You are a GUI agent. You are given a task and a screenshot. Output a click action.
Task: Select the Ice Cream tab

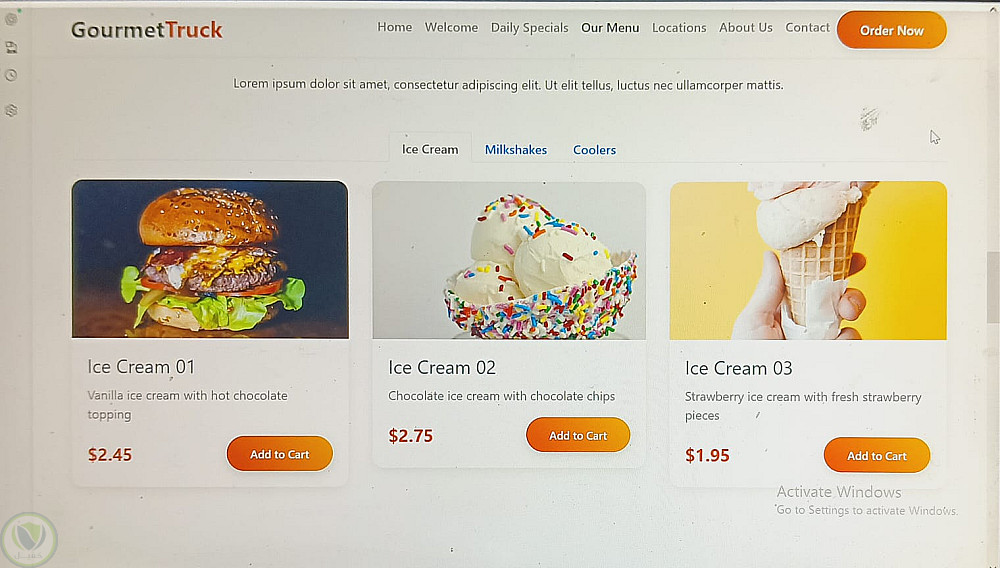coord(430,149)
